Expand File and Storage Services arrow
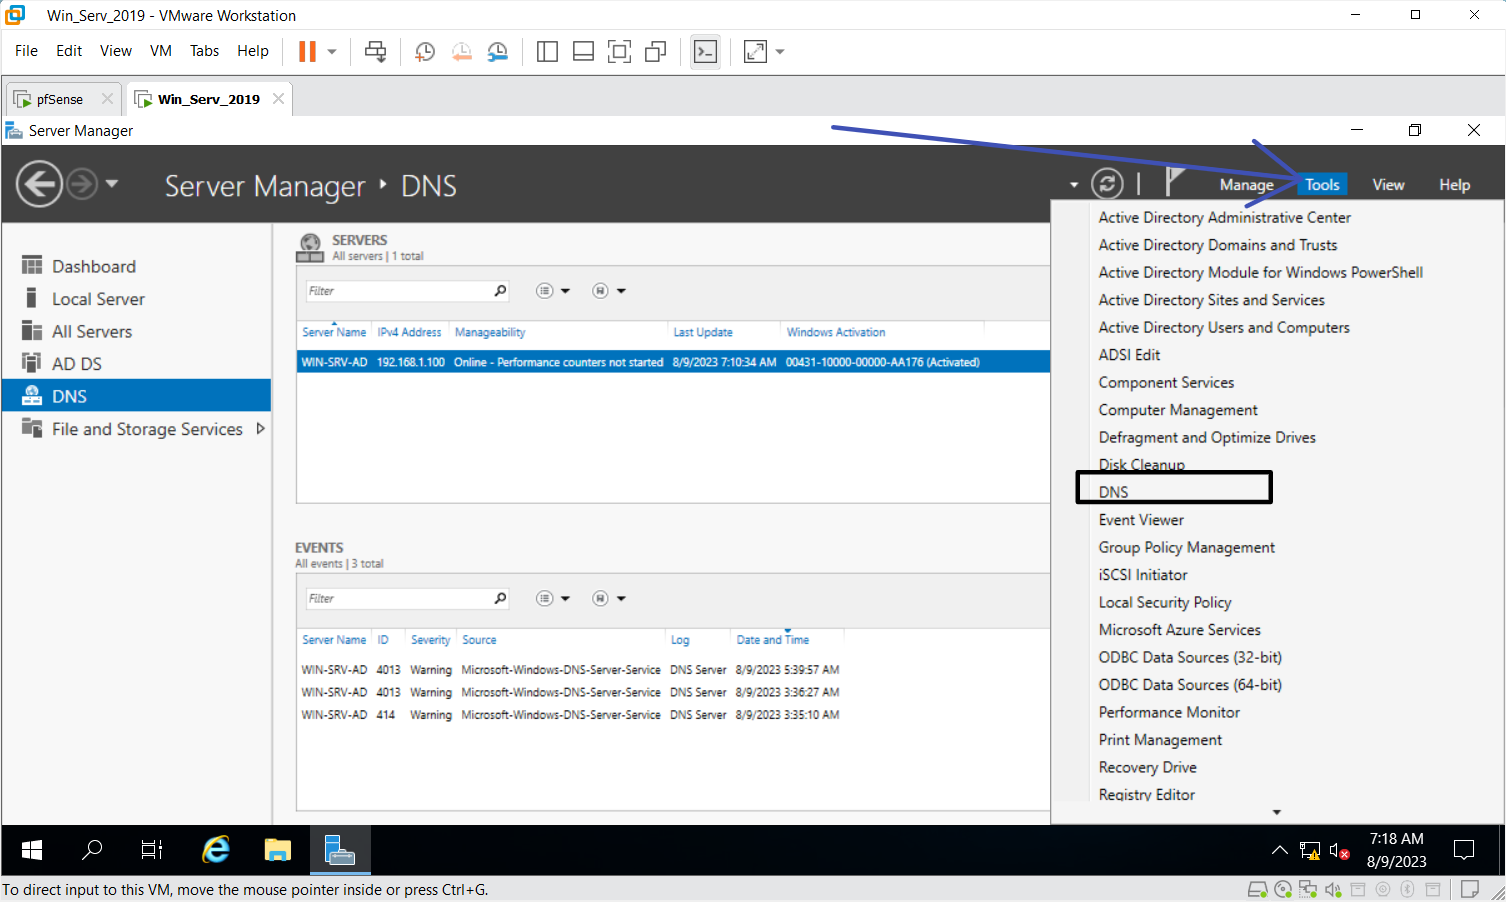 click(260, 429)
